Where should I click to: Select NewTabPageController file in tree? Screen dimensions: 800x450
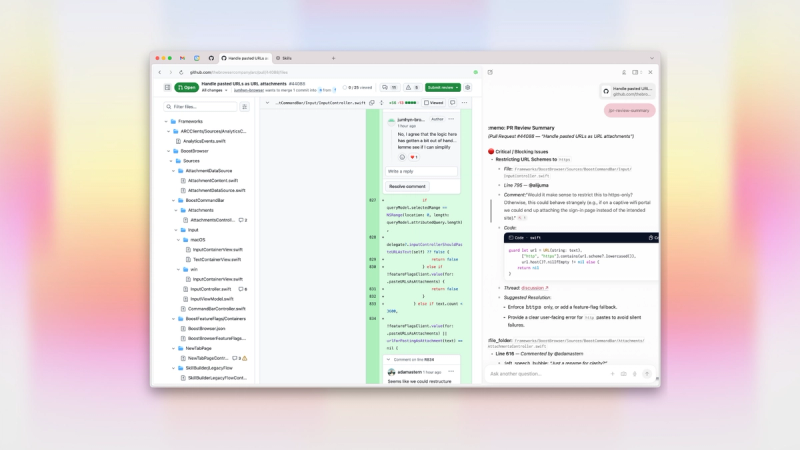(208, 358)
